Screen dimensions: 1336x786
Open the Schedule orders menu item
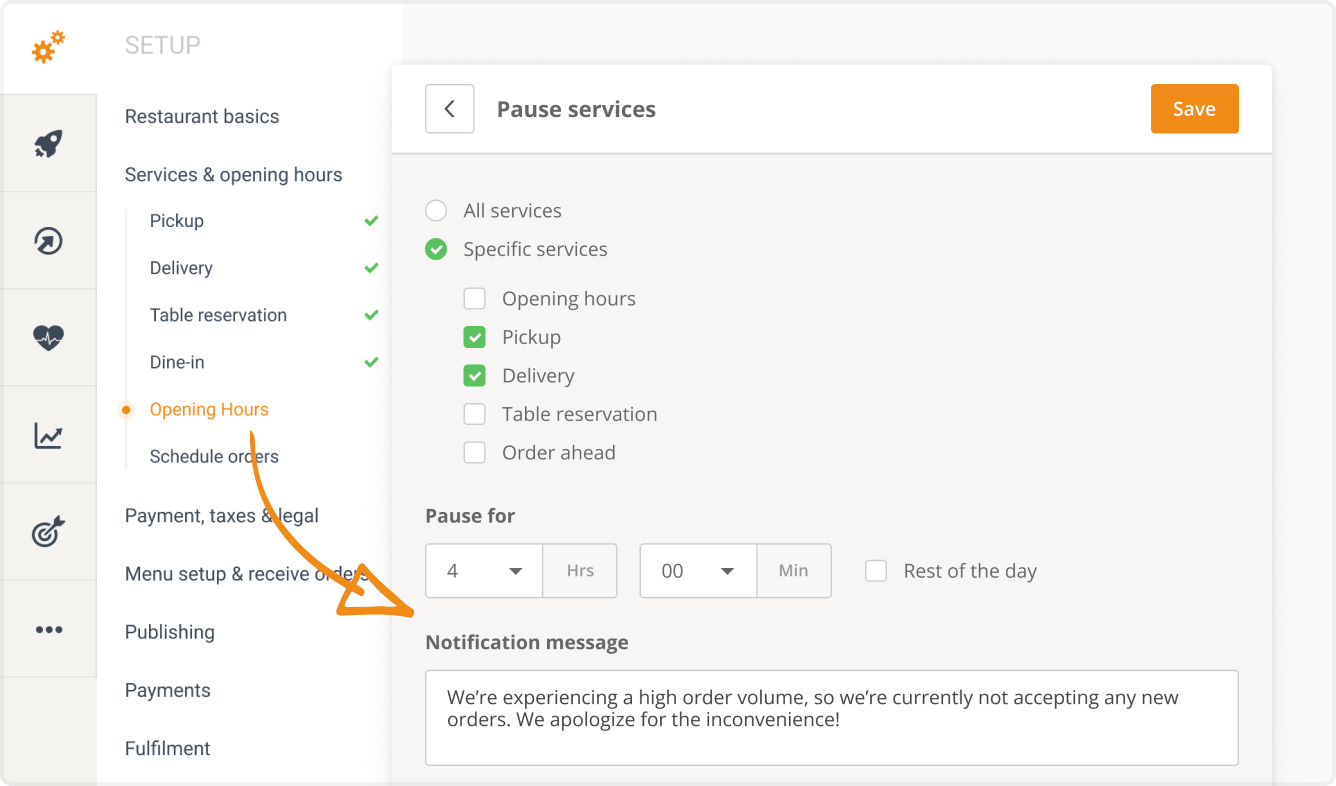pyautogui.click(x=214, y=457)
